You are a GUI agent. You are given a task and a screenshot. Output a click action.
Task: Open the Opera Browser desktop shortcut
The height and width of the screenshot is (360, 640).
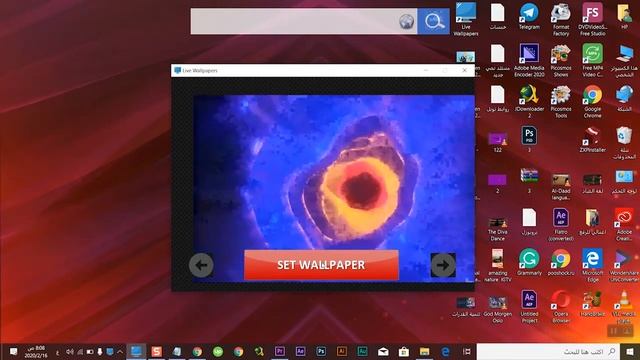[561, 306]
